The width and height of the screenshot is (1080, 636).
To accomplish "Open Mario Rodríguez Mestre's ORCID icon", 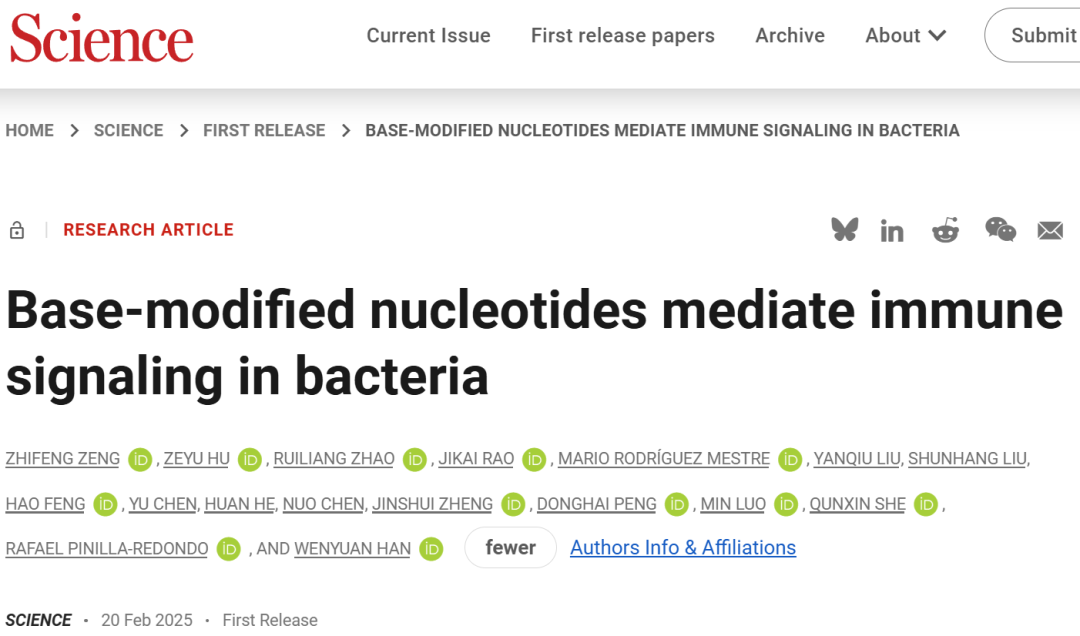I will click(x=791, y=459).
